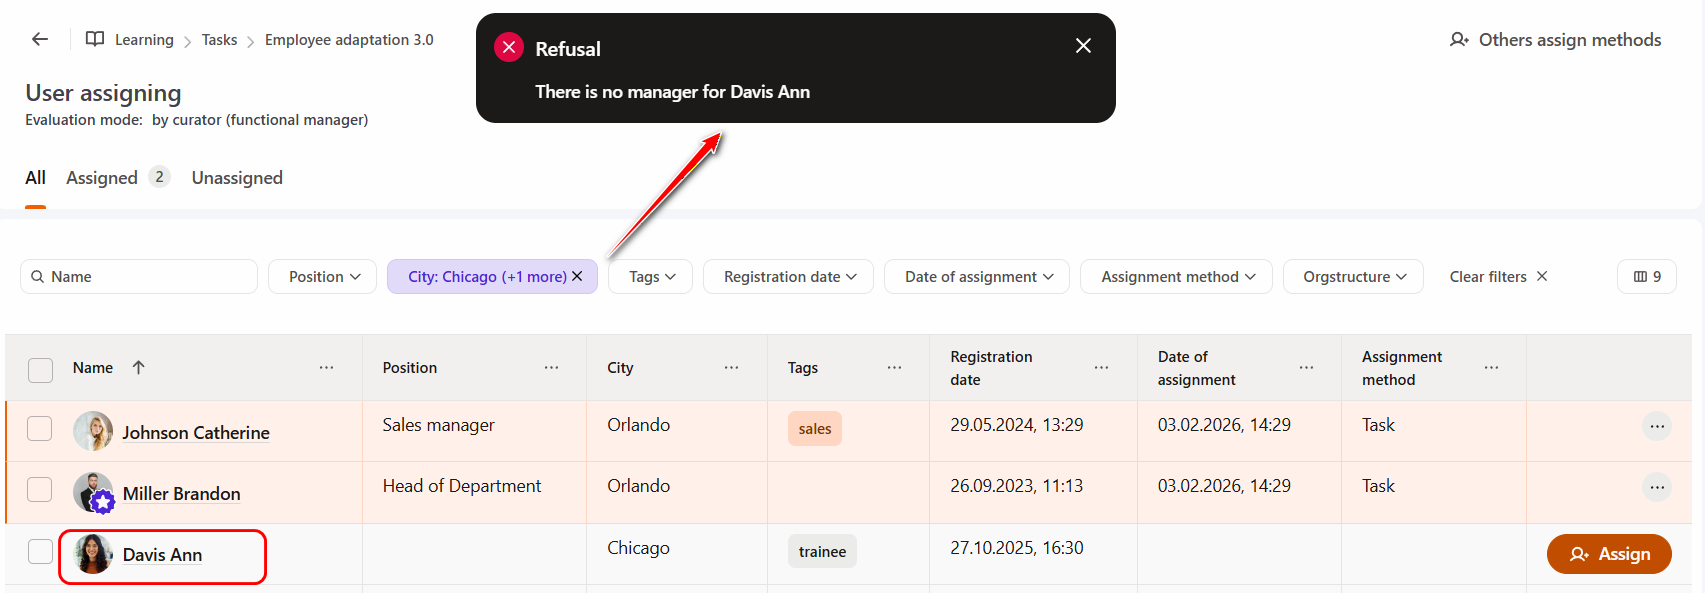
Task: Expand the Position filter dropdown
Action: 322,277
